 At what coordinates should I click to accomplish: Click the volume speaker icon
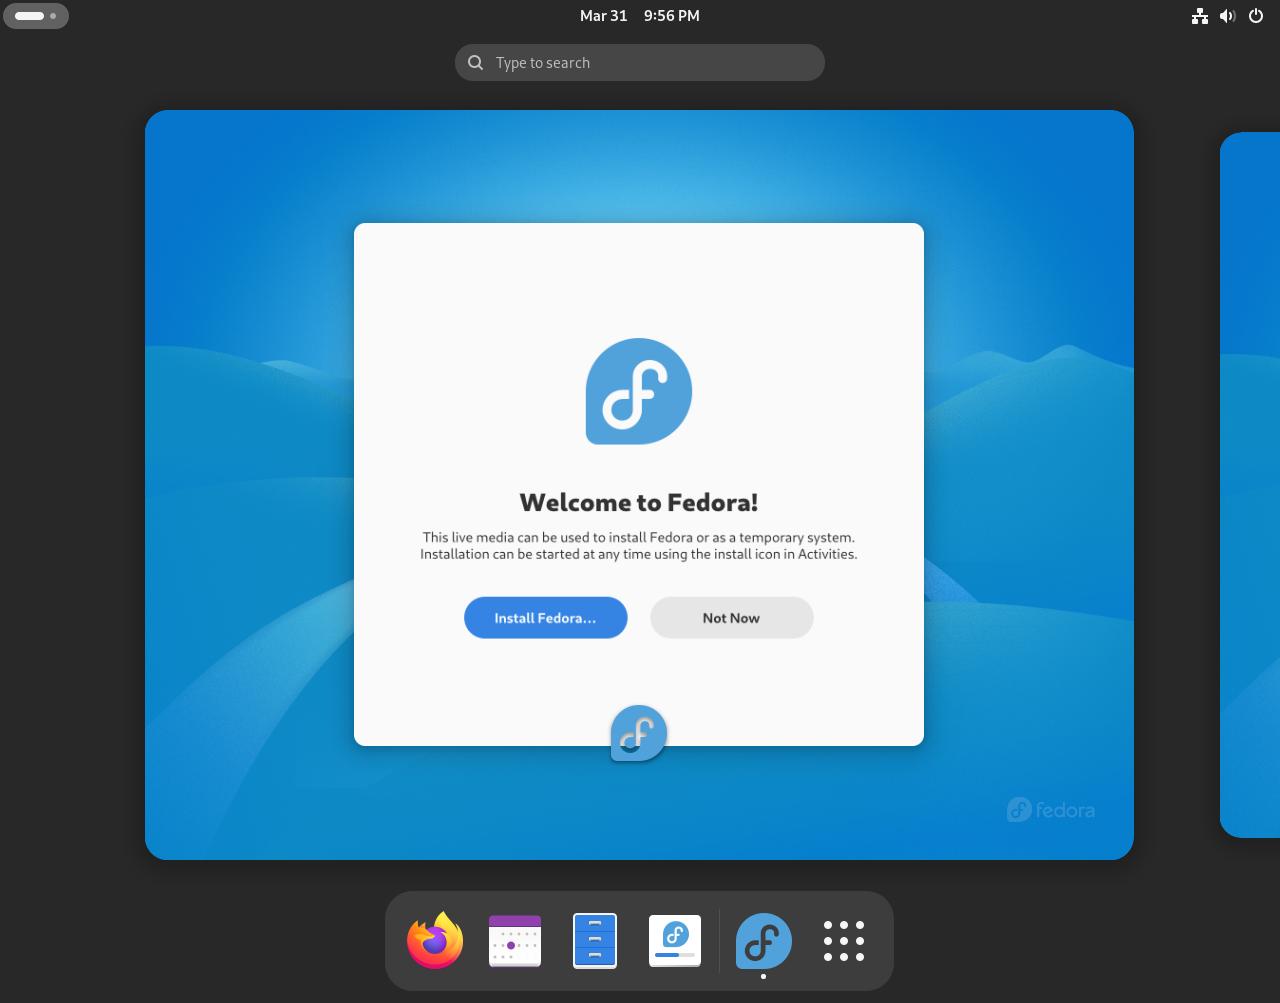1228,16
